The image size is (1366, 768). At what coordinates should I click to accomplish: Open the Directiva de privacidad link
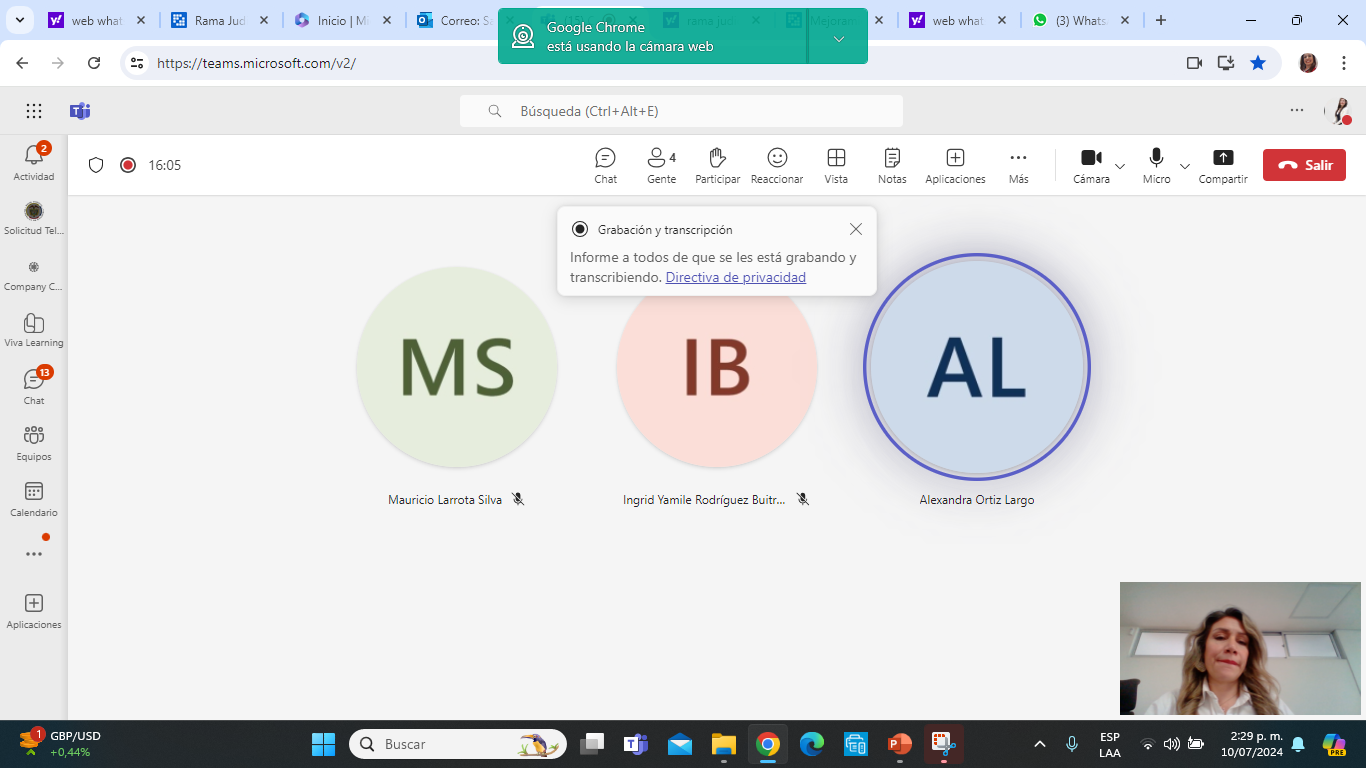[x=735, y=277]
